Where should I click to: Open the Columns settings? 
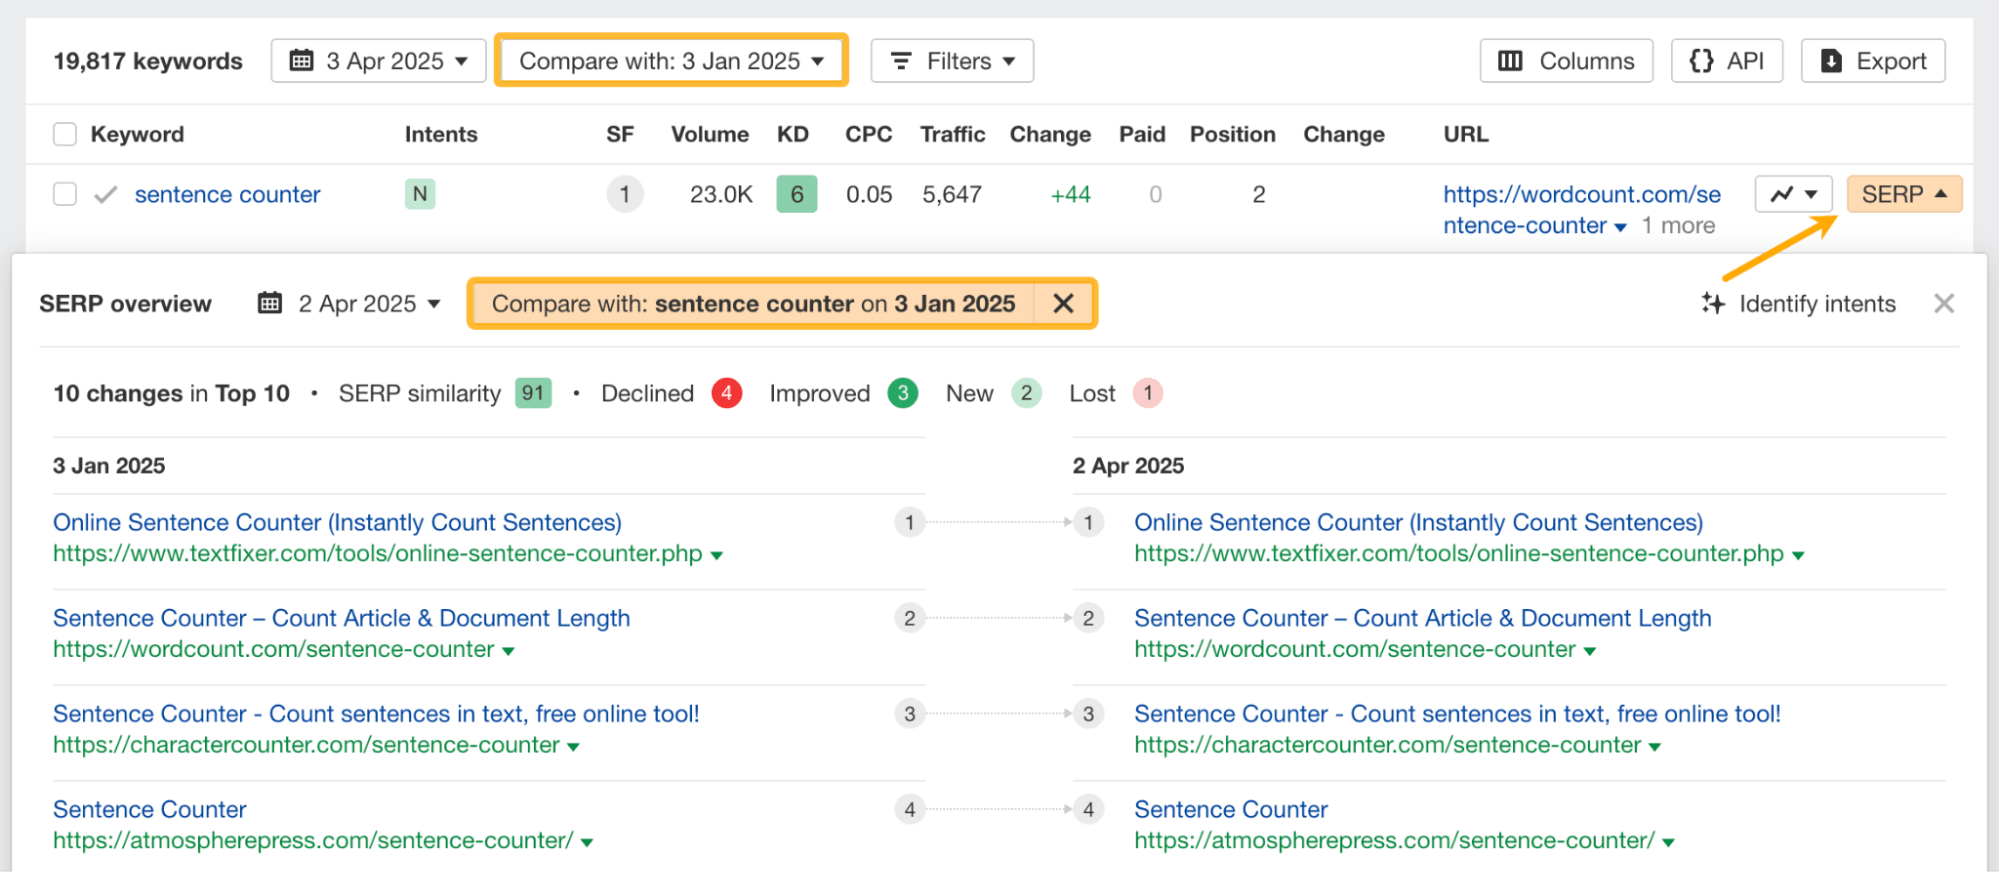[x=1566, y=61]
